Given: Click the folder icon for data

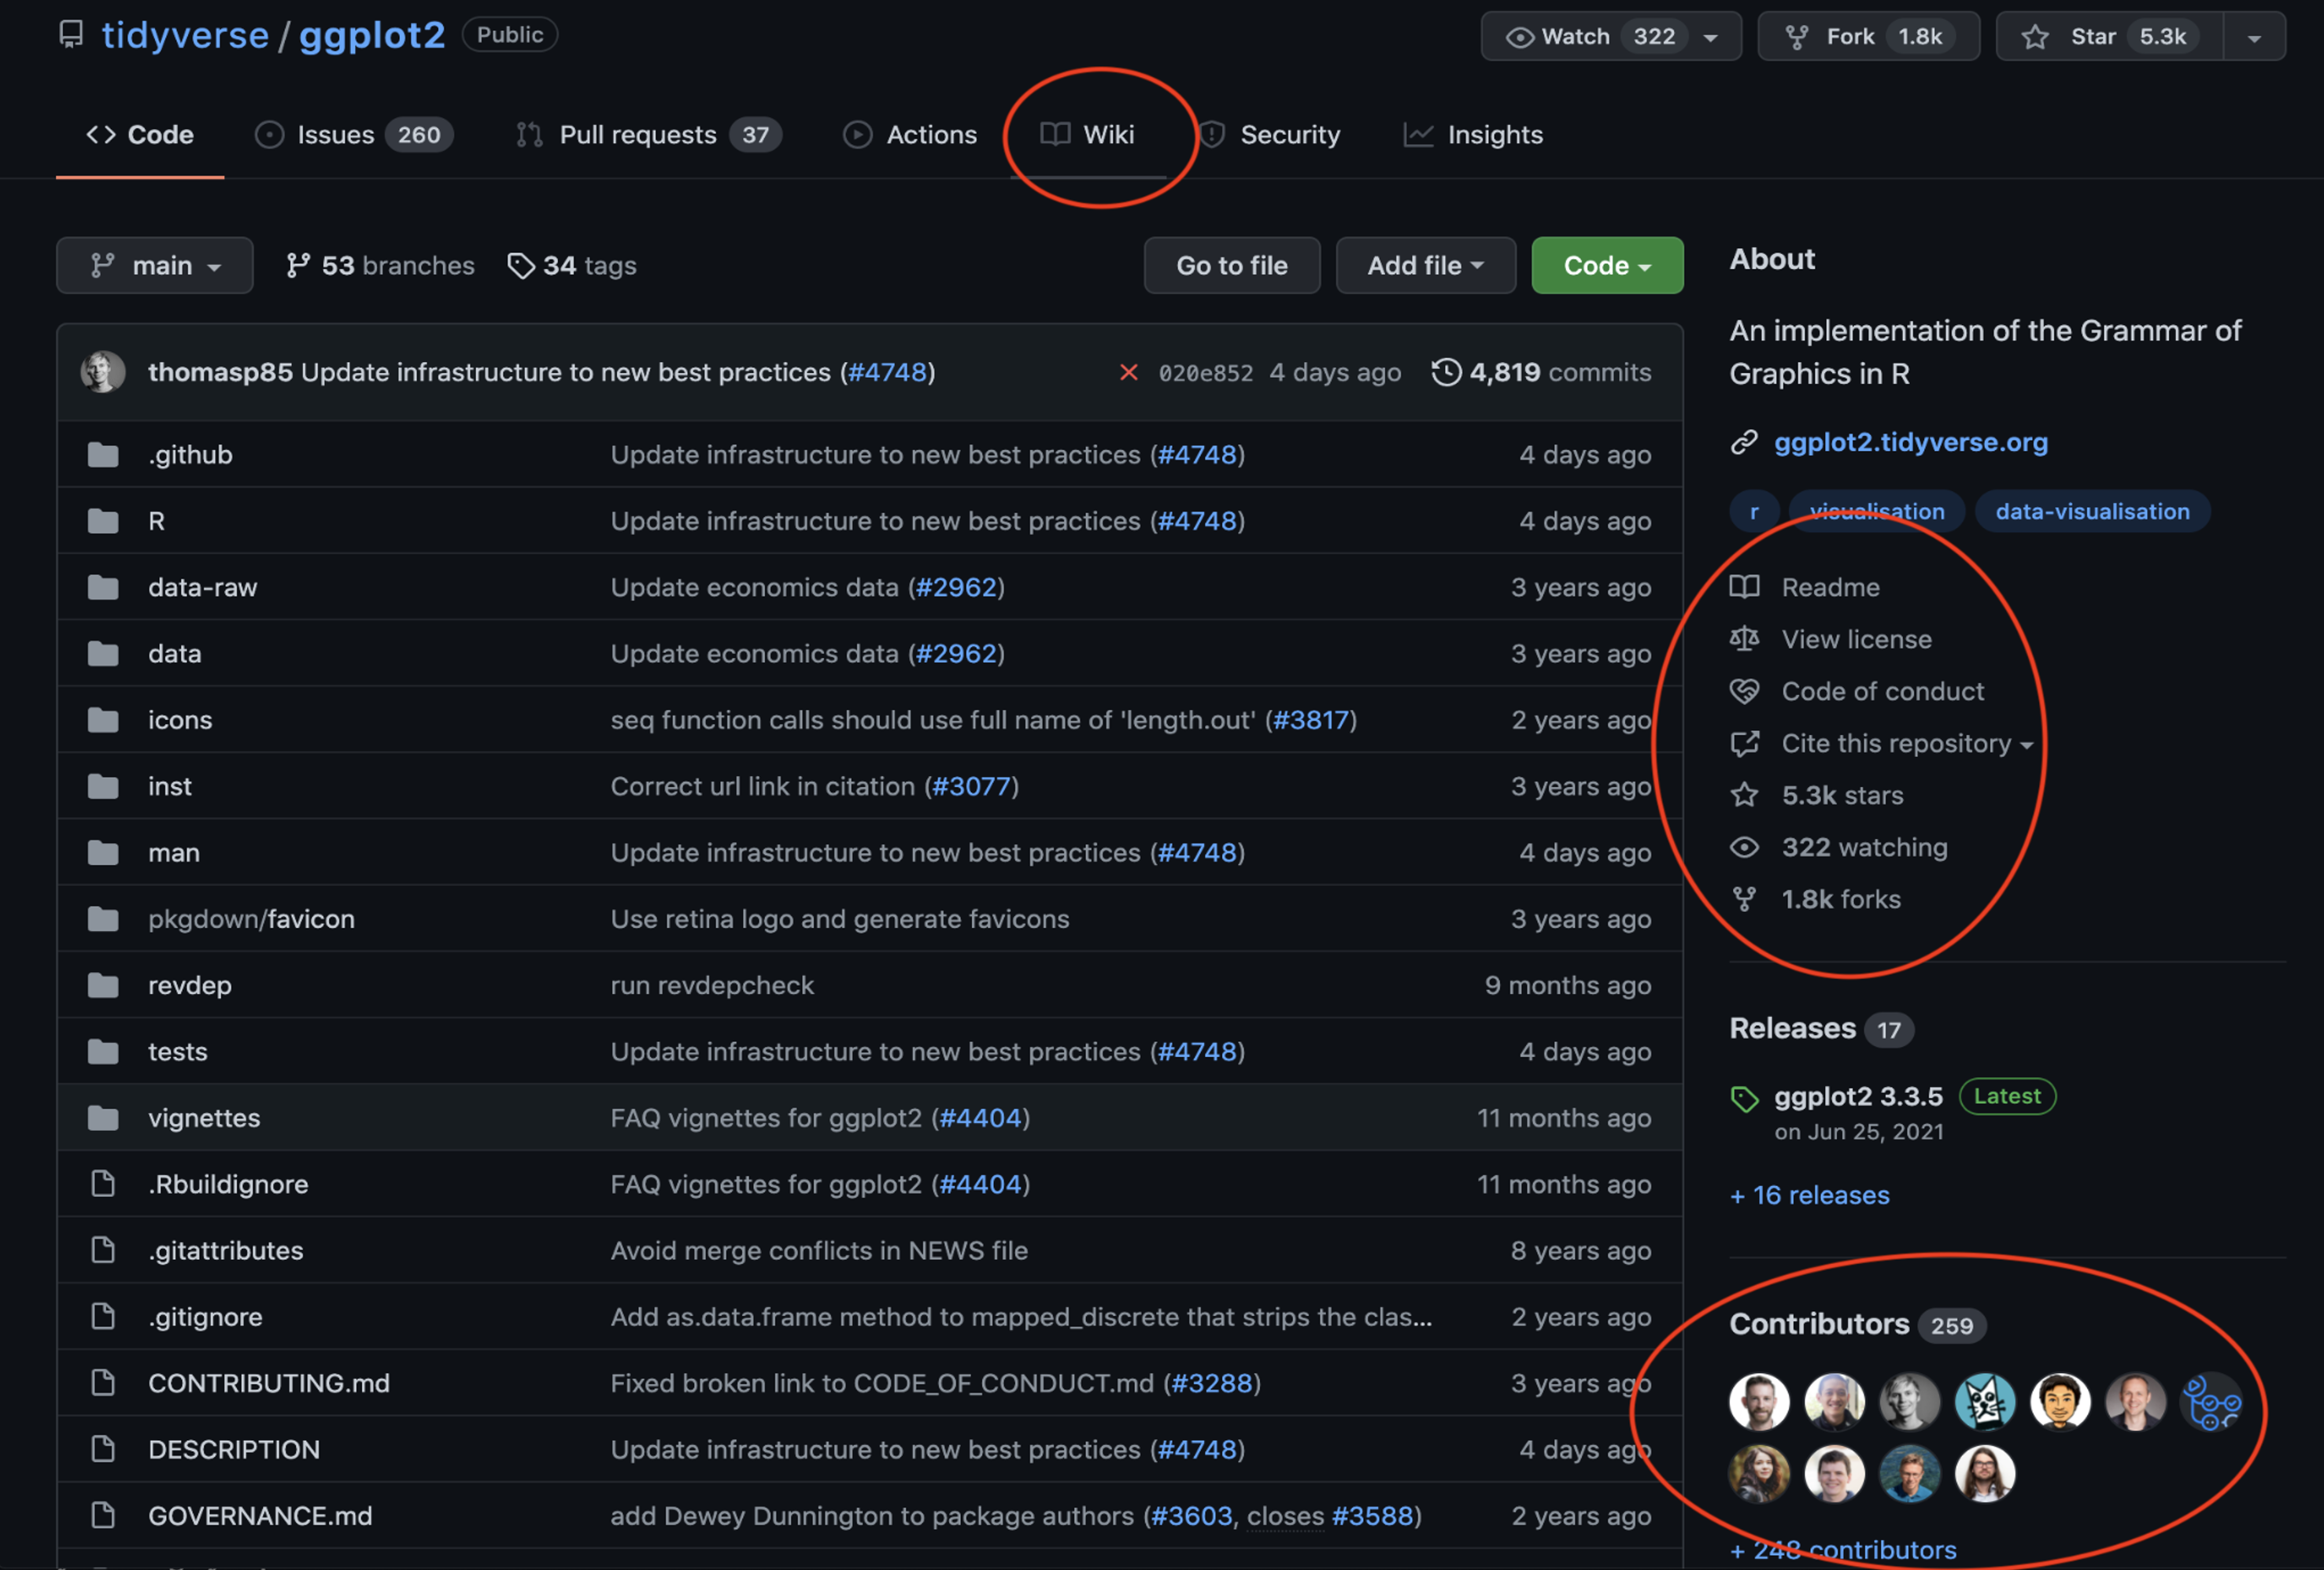Looking at the screenshot, I should (x=102, y=654).
